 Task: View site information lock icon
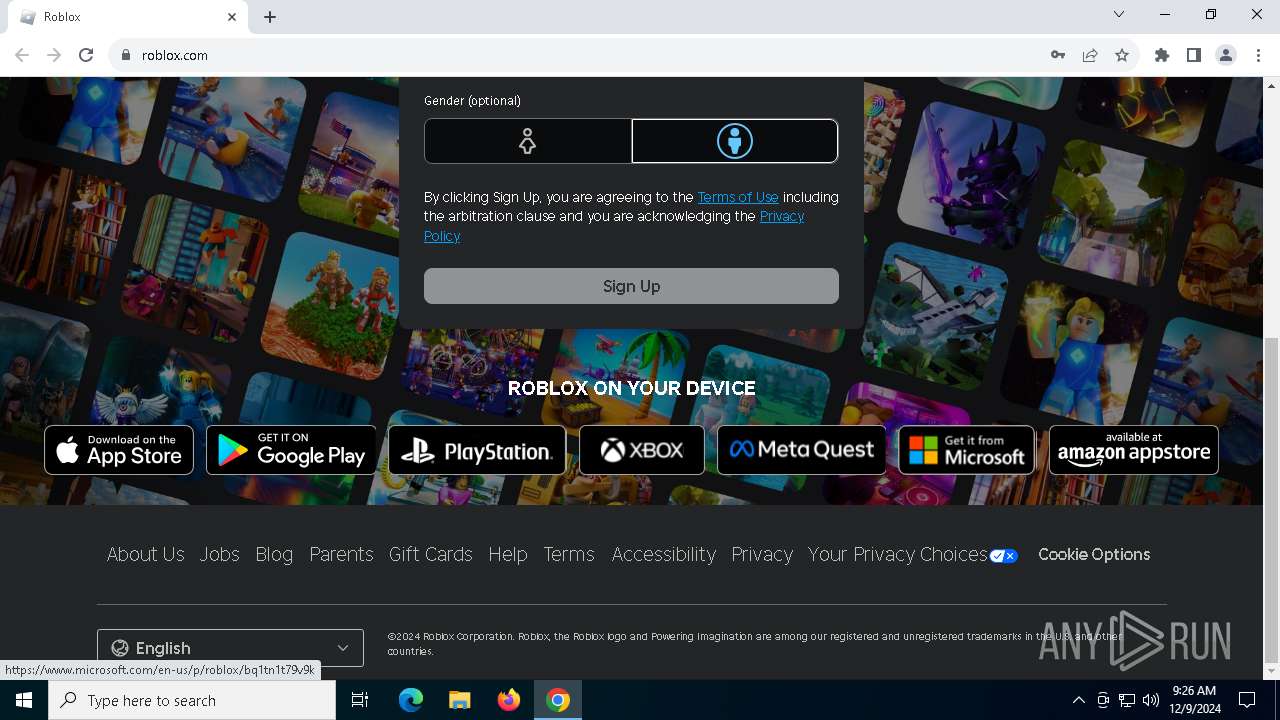tap(125, 55)
